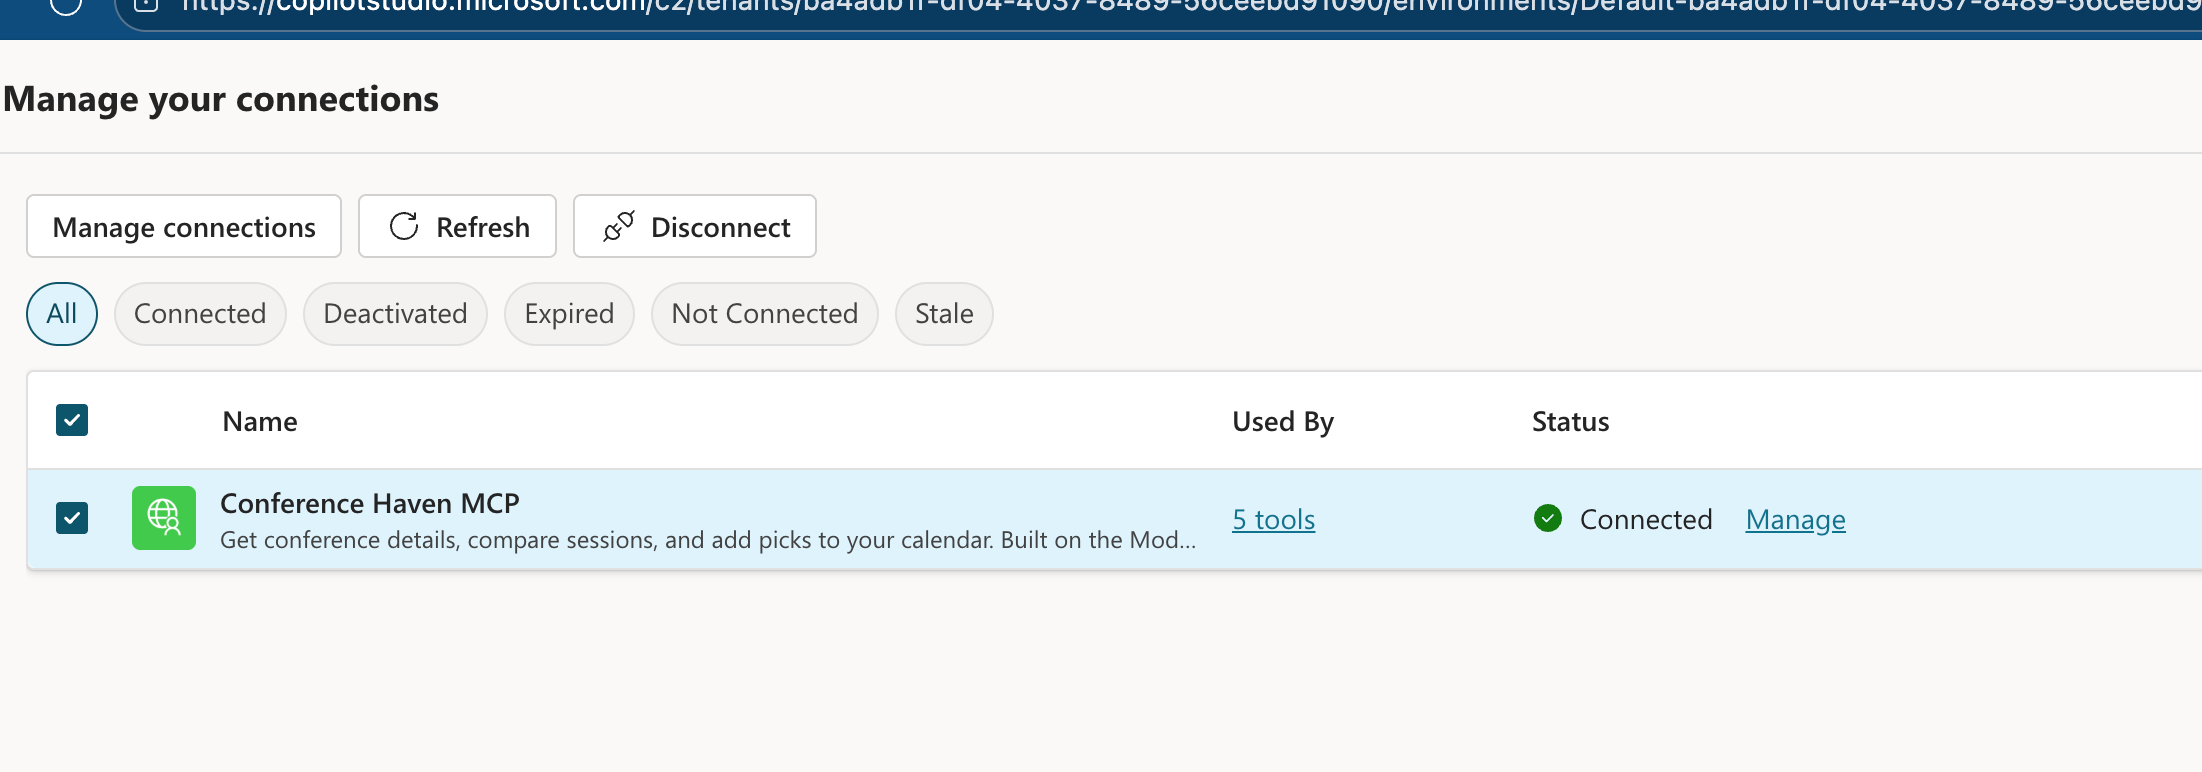Switch to the Stale filter
Screen dimensions: 2202x772
pos(944,314)
